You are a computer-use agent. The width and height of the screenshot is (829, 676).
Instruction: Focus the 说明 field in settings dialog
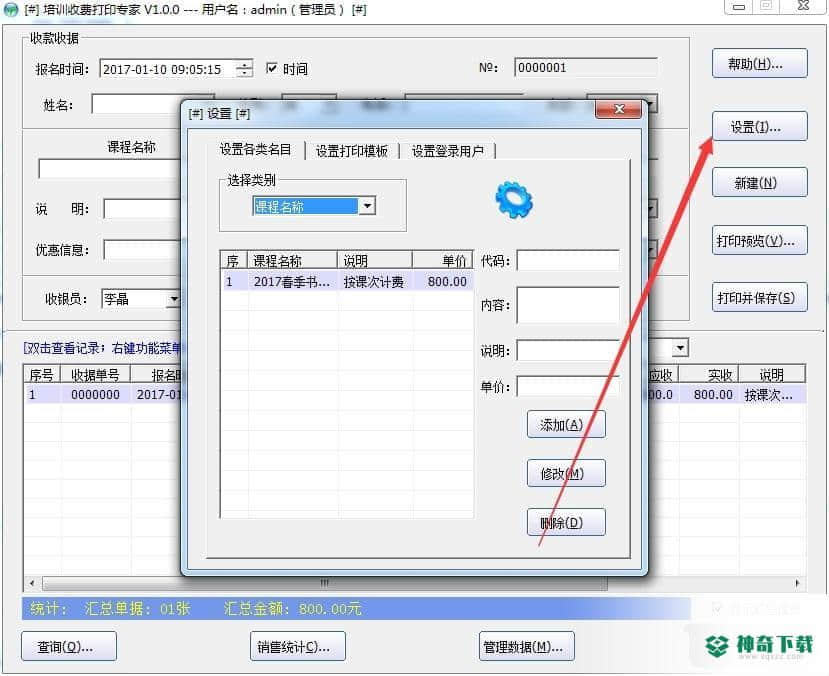tap(568, 350)
